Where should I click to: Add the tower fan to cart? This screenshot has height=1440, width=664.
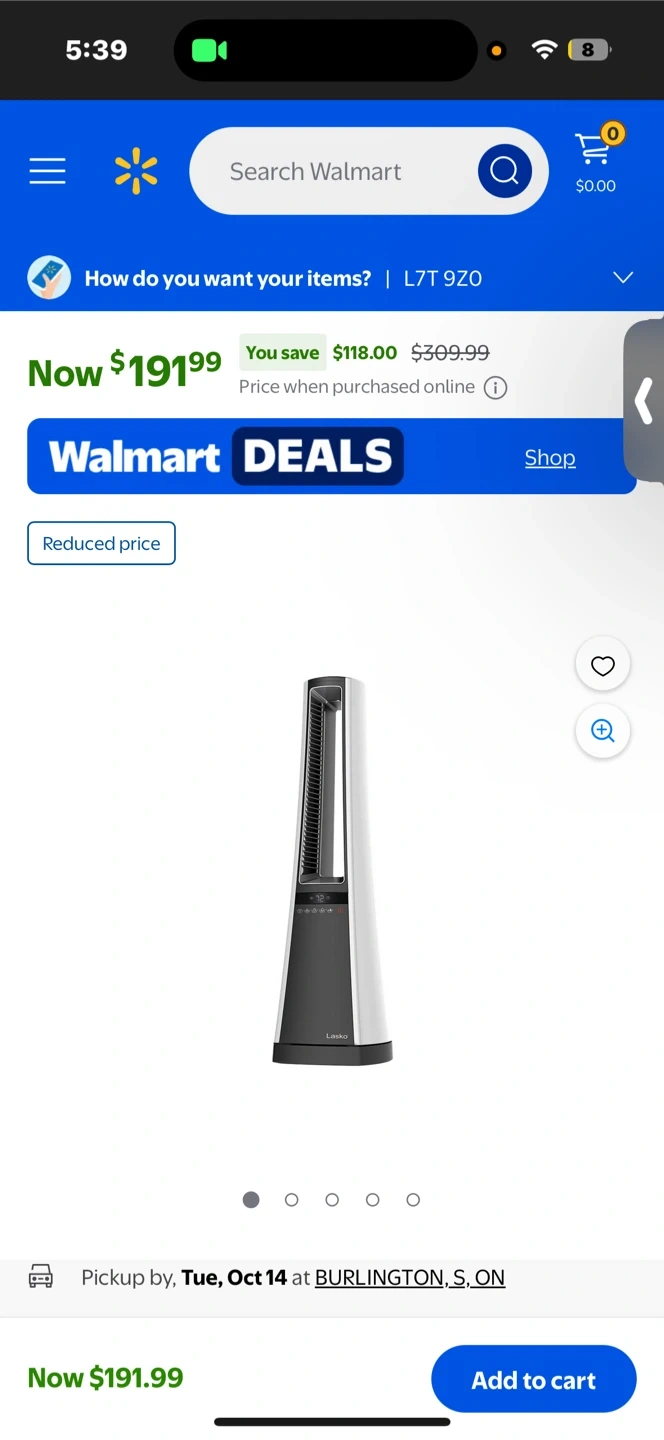(x=534, y=1380)
